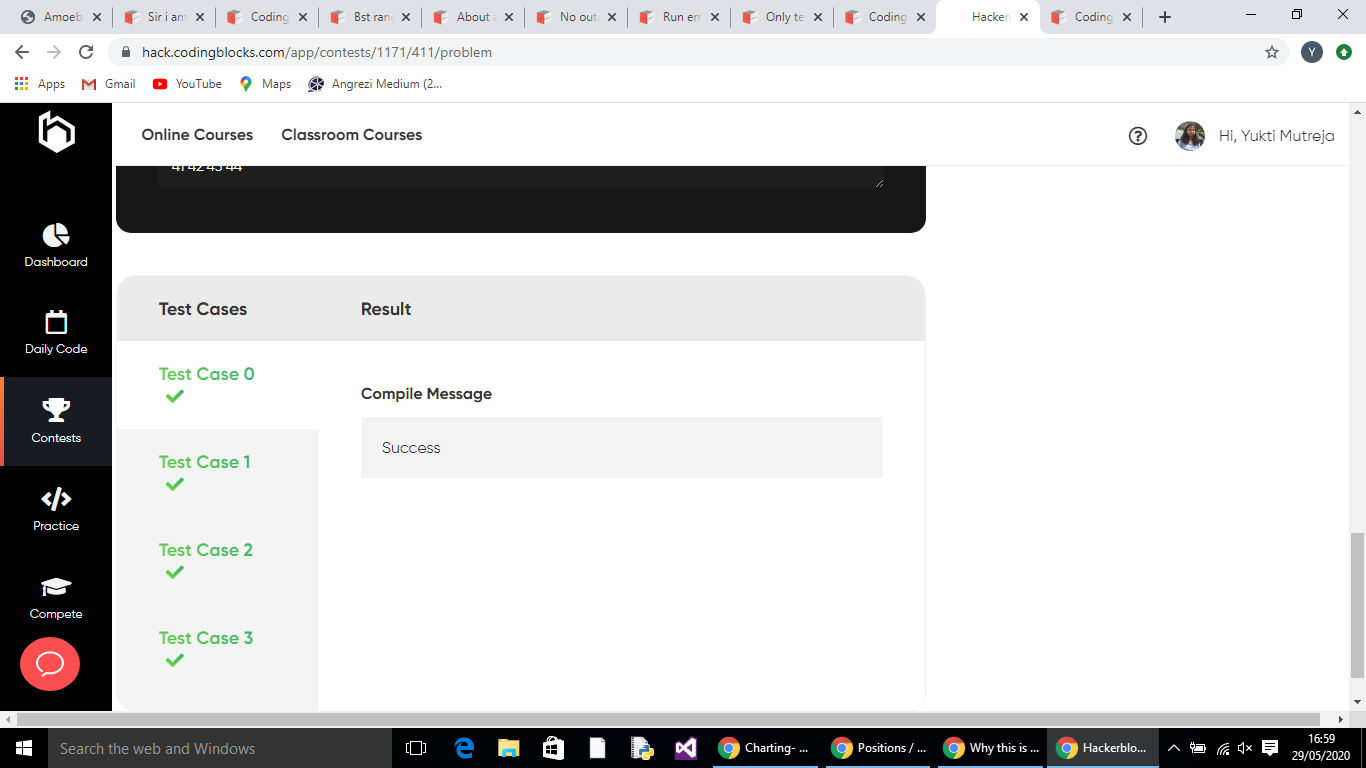Open Classroom Courses in the header
The height and width of the screenshot is (768, 1366).
pos(352,135)
